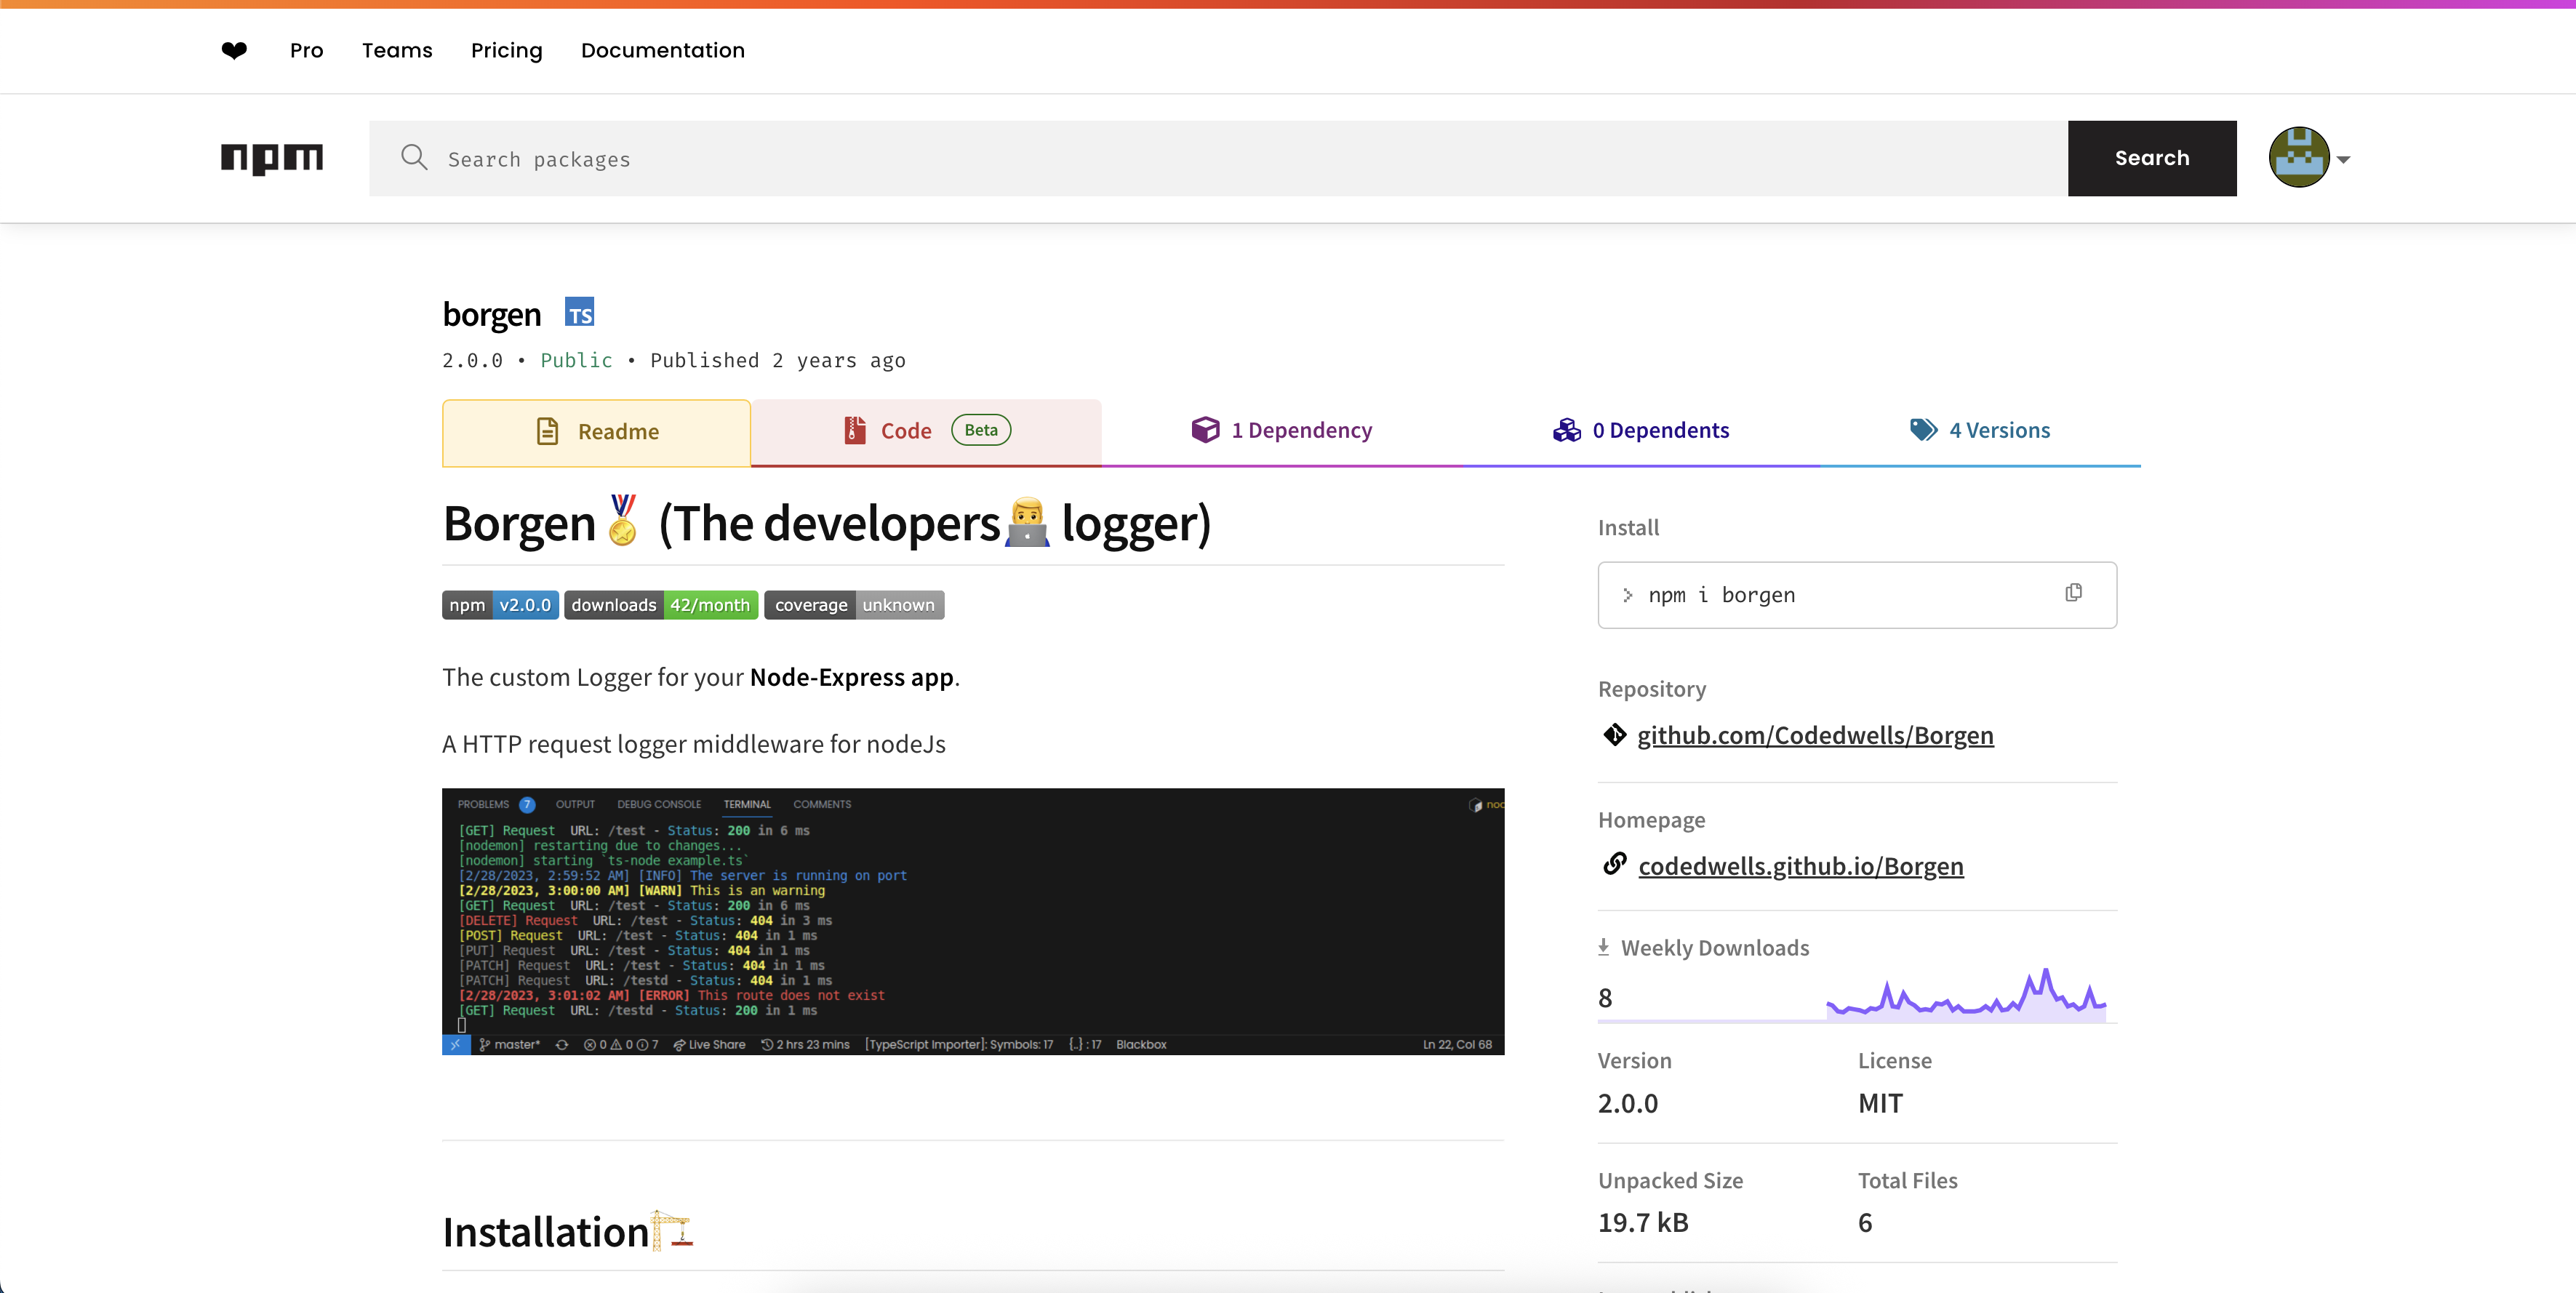Image resolution: width=2576 pixels, height=1293 pixels.
Task: Click the Node-Express app bold text
Action: click(851, 677)
